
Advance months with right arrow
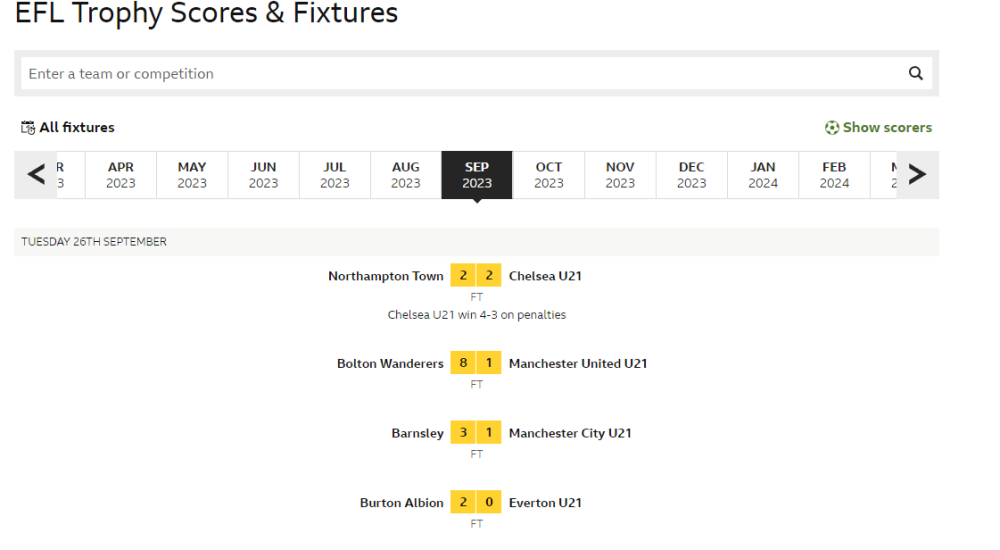(x=917, y=174)
